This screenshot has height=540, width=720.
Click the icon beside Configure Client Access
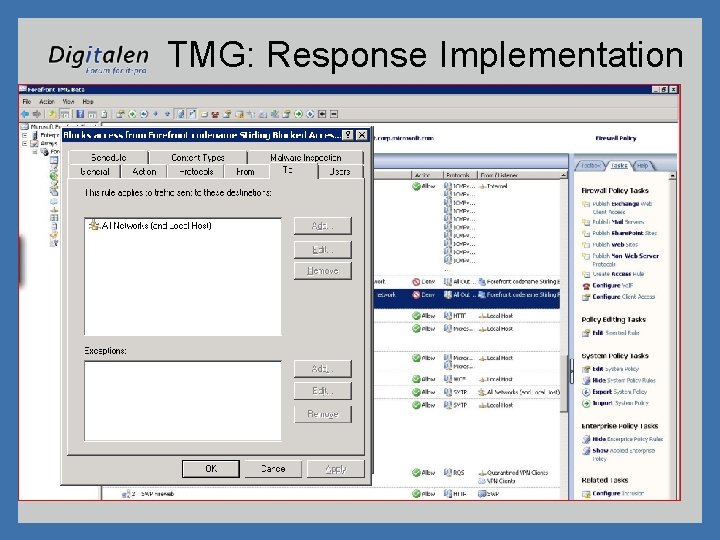586,297
